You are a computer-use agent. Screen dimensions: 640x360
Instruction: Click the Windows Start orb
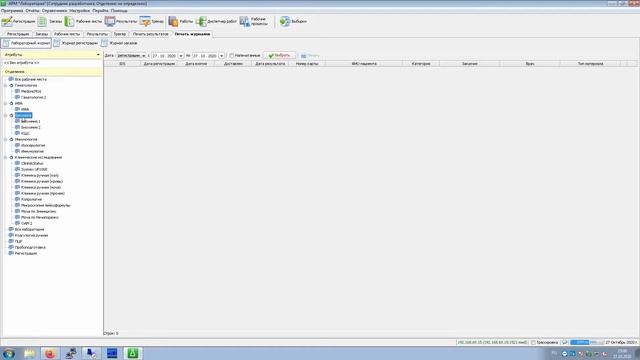tap(9, 353)
